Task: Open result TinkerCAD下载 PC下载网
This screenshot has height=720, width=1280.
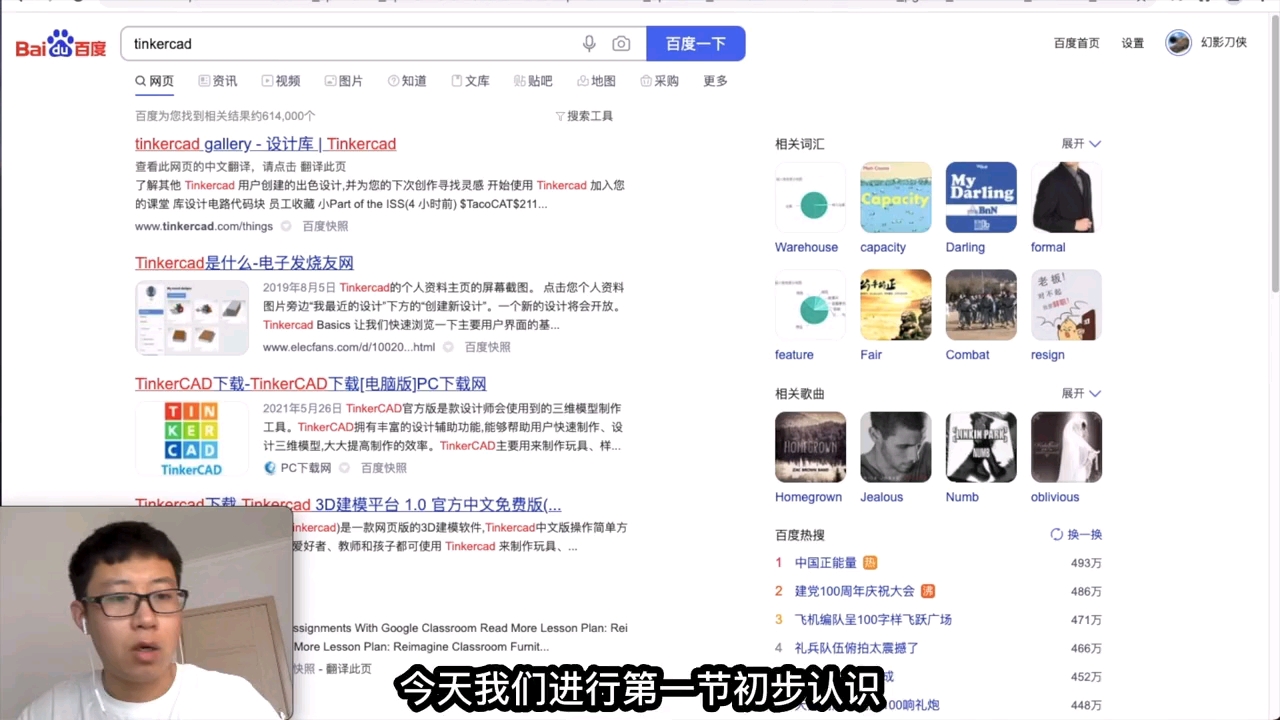Action: (x=311, y=384)
